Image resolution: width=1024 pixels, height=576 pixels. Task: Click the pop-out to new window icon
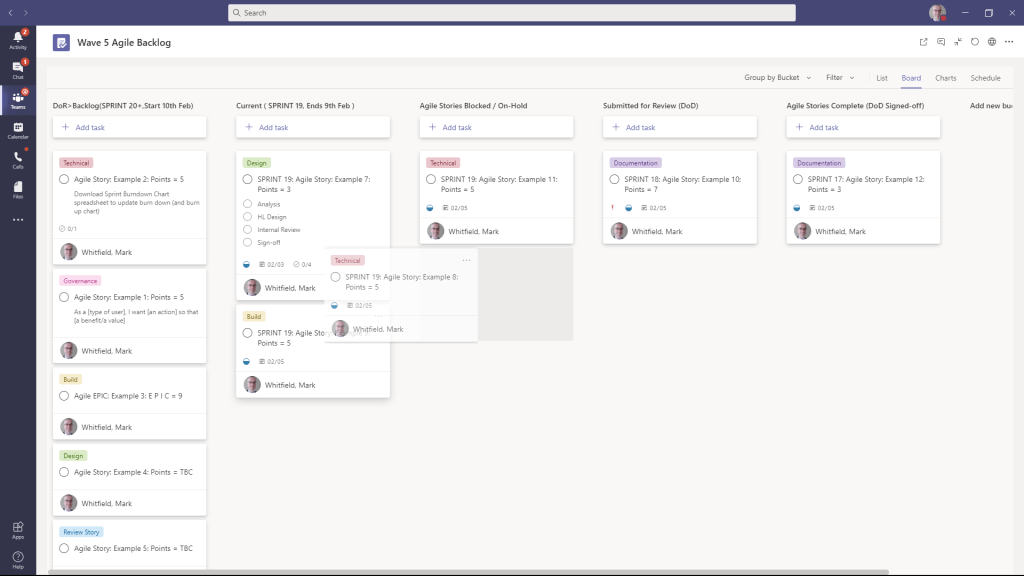[924, 42]
